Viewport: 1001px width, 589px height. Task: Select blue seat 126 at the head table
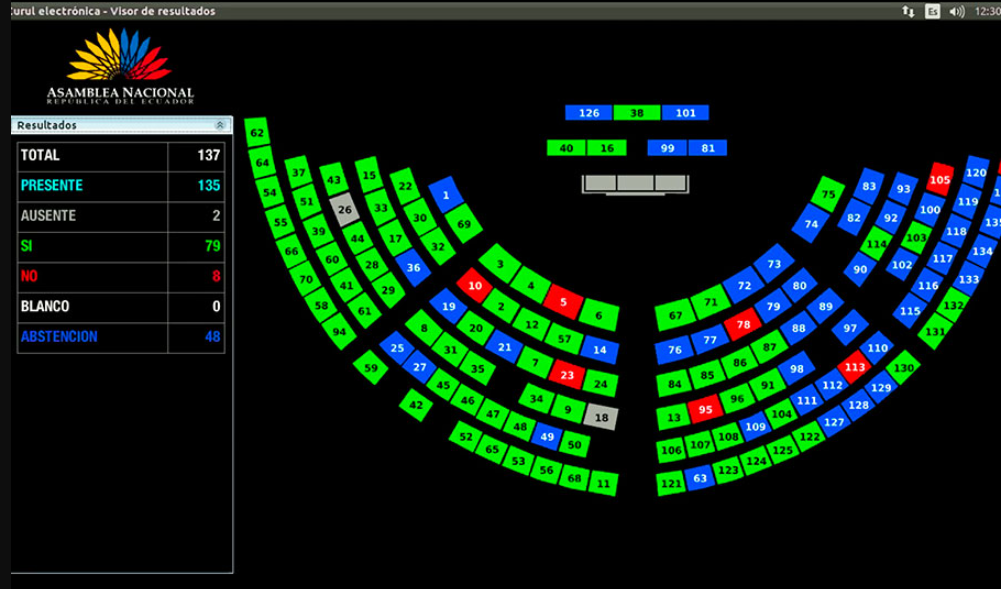(589, 113)
